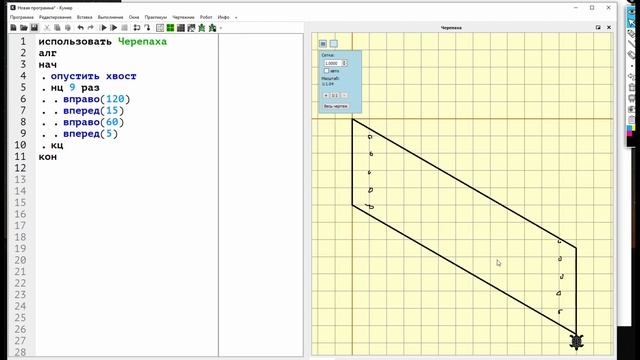This screenshot has width=640, height=360.
Task: Show the first green turtle actor icon
Action: pos(202,28)
